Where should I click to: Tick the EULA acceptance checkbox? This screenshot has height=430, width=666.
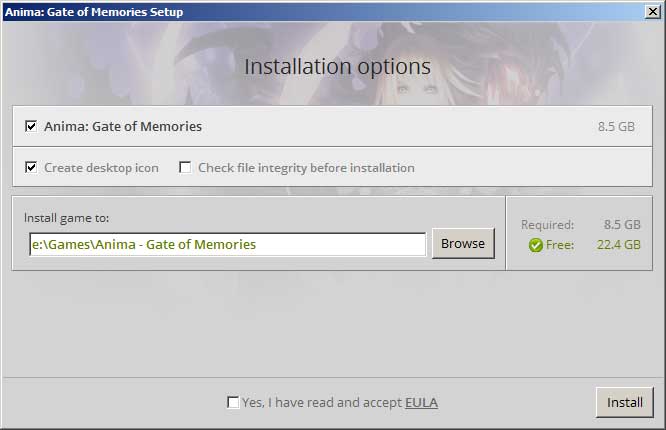[233, 402]
